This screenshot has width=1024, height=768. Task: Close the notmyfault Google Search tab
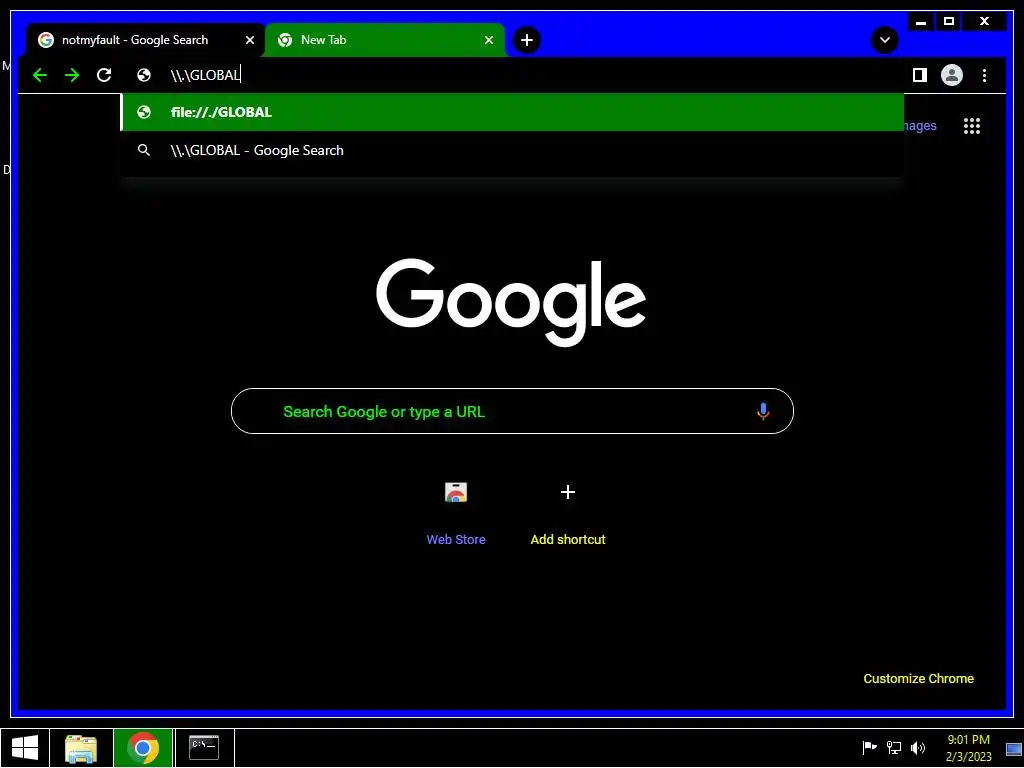pos(249,40)
